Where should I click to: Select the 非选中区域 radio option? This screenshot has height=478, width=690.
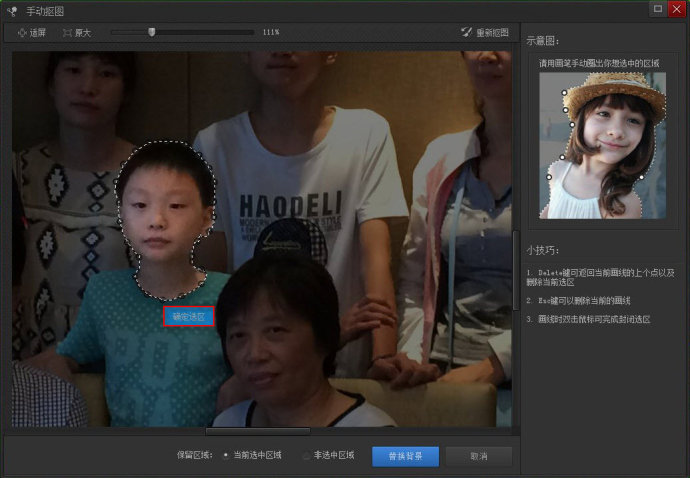click(329, 455)
